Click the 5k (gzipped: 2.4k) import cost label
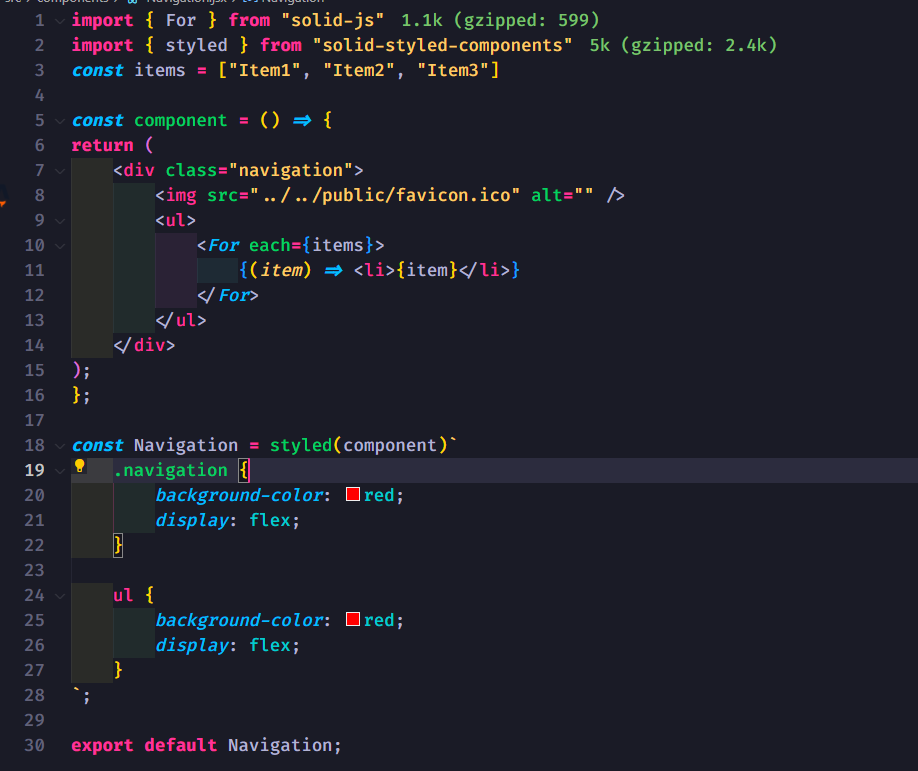This screenshot has height=771, width=918. (x=683, y=45)
